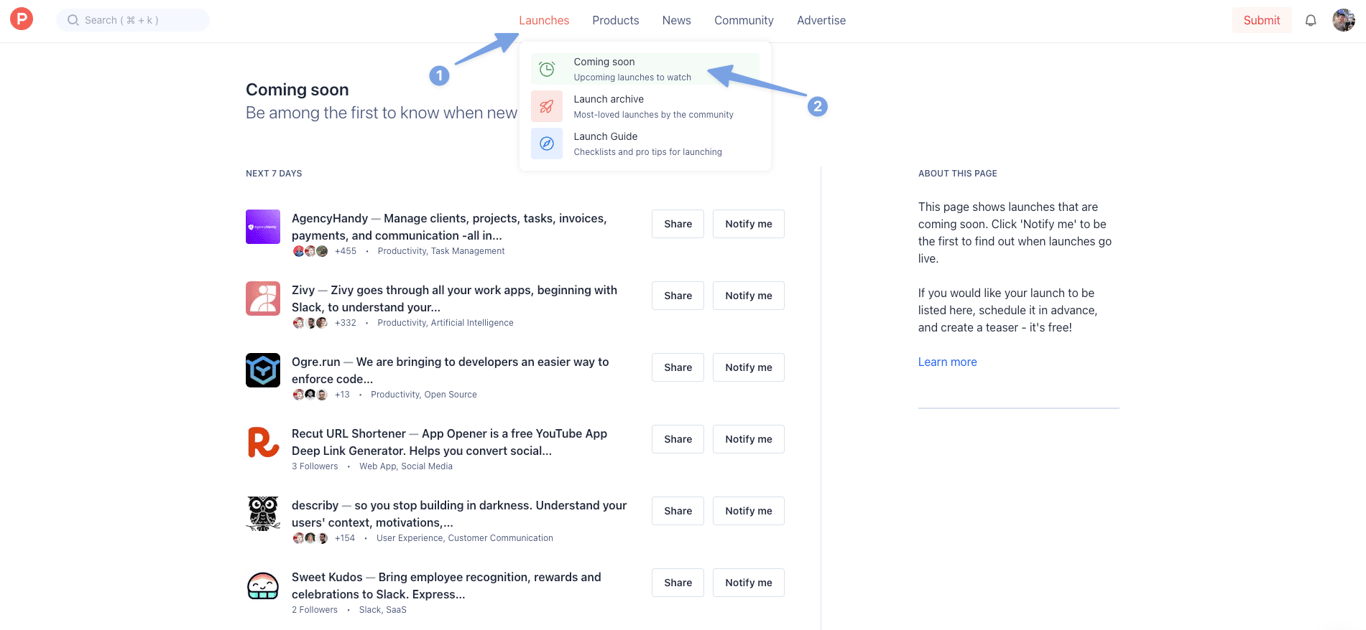Open Ogre.run product logo
The image size is (1366, 630).
pyautogui.click(x=263, y=370)
